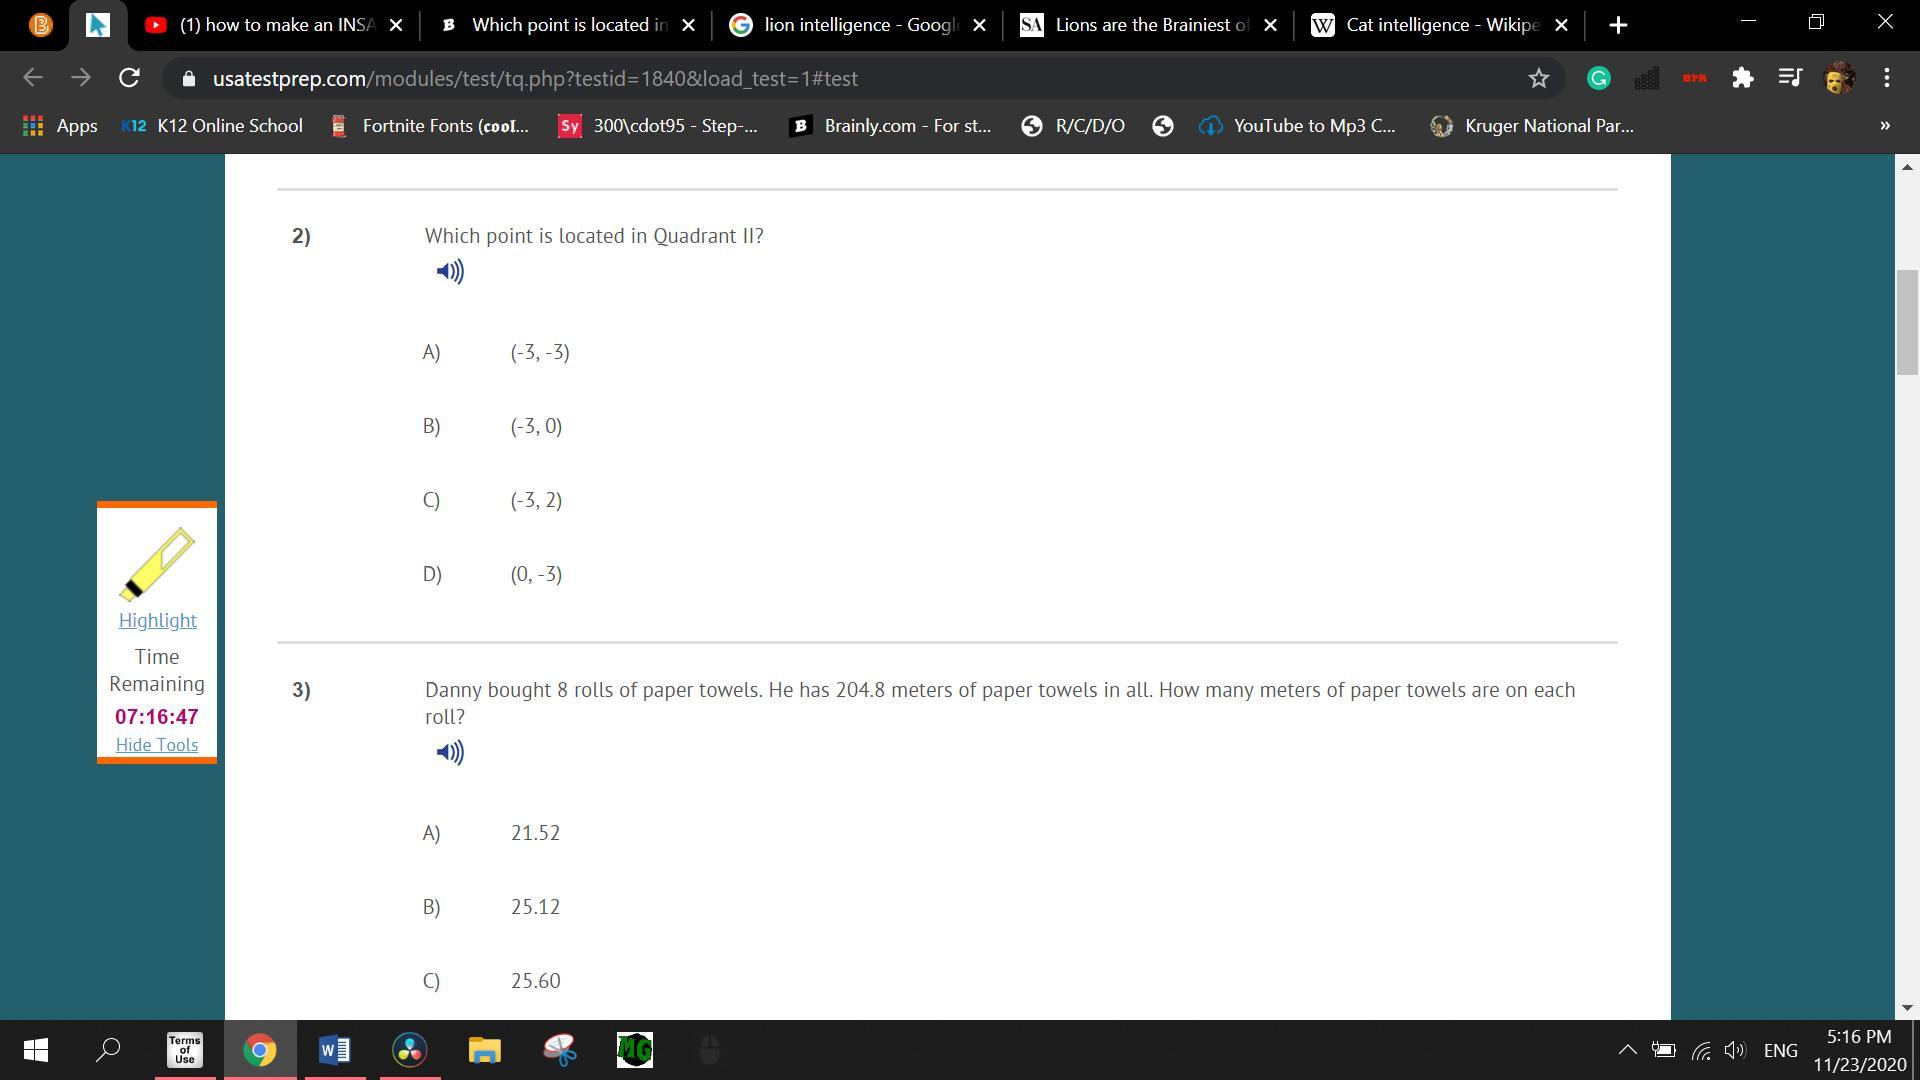Play audio for question 3
The width and height of the screenshot is (1920, 1080).
pyautogui.click(x=450, y=752)
